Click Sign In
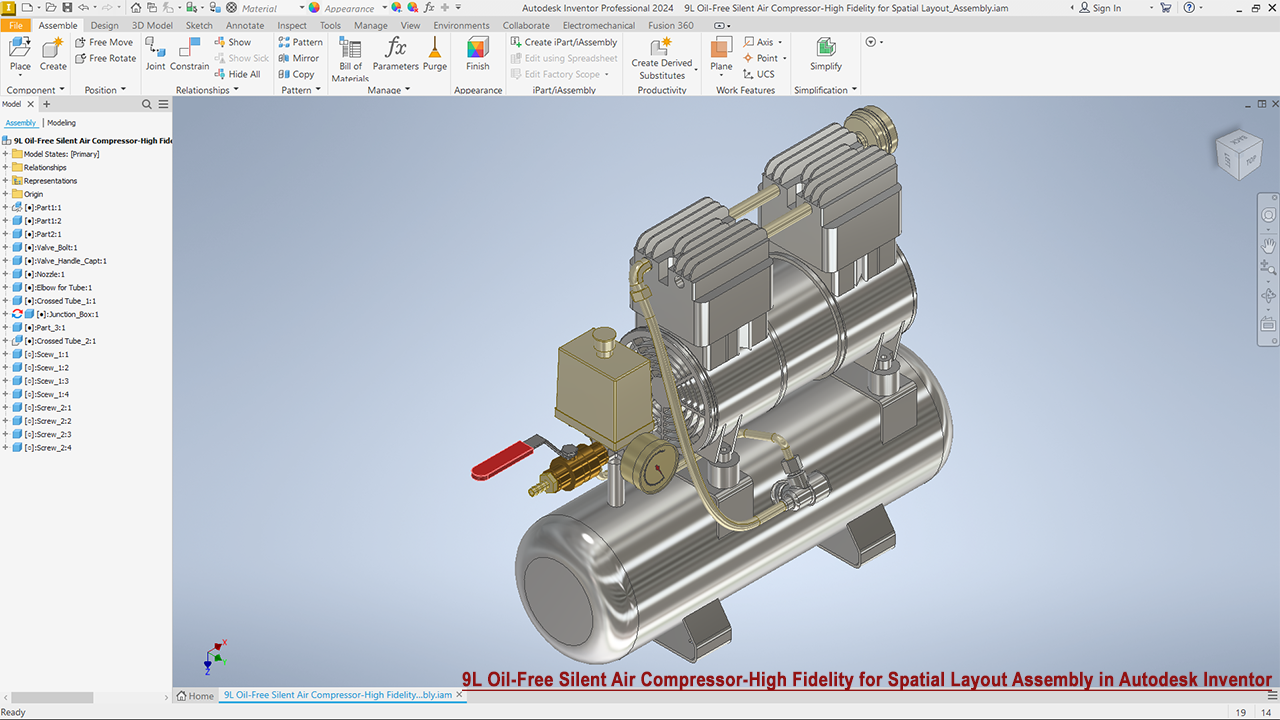This screenshot has height=720, width=1280. [1099, 8]
